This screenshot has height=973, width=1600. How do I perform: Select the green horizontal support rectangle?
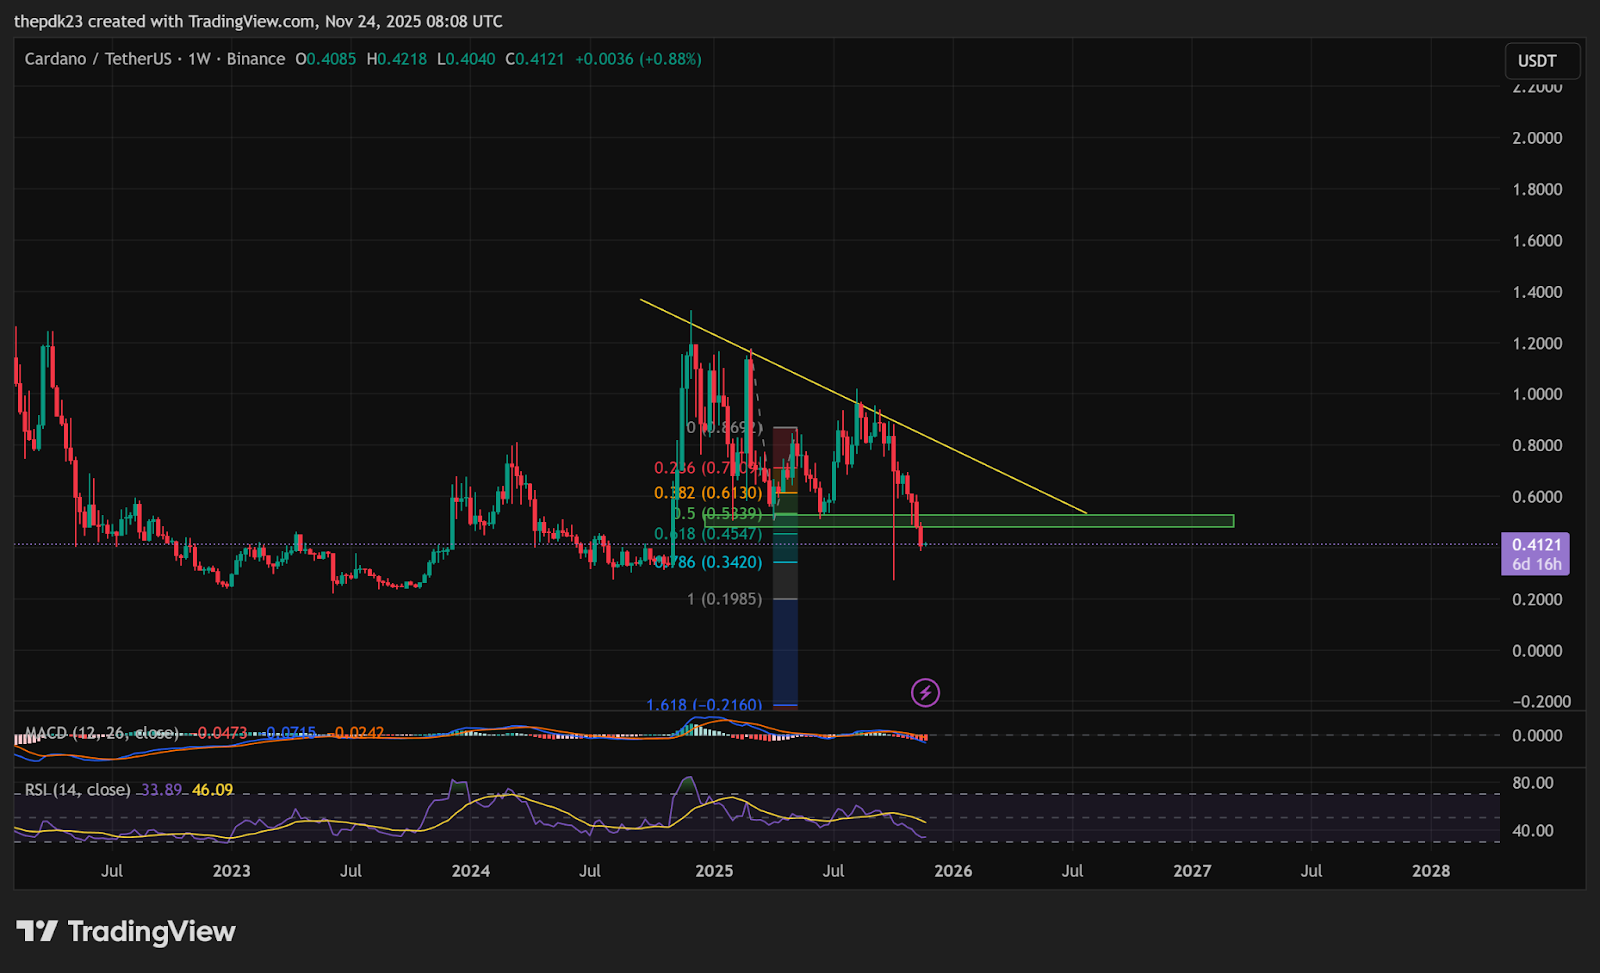[1100, 521]
